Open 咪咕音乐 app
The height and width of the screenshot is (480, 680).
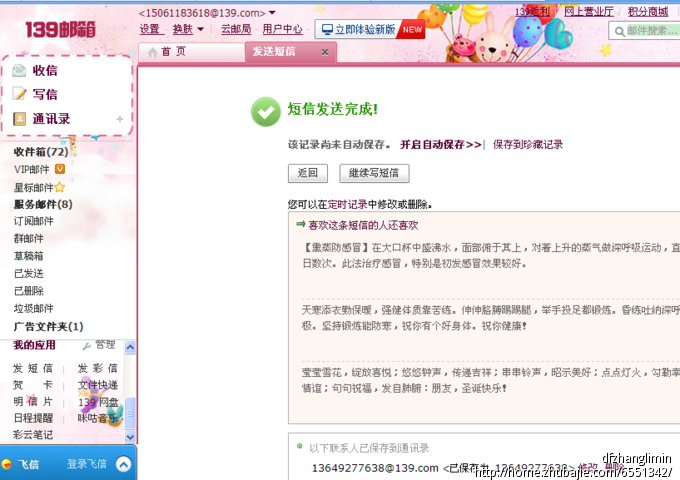click(x=98, y=418)
